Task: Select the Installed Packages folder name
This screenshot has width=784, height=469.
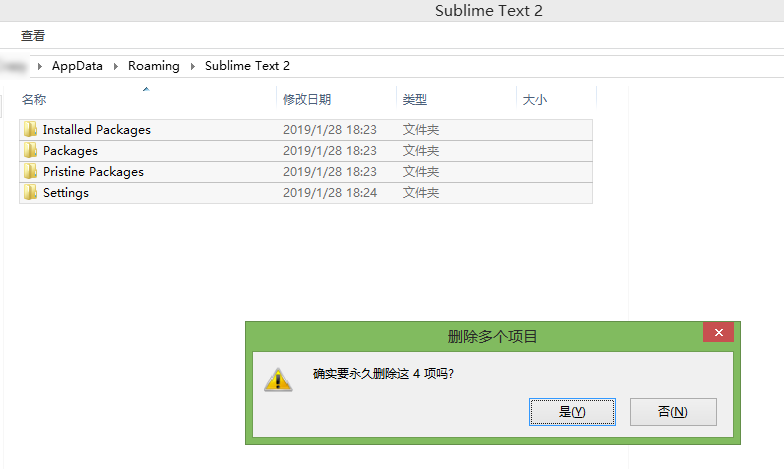Action: tap(96, 130)
